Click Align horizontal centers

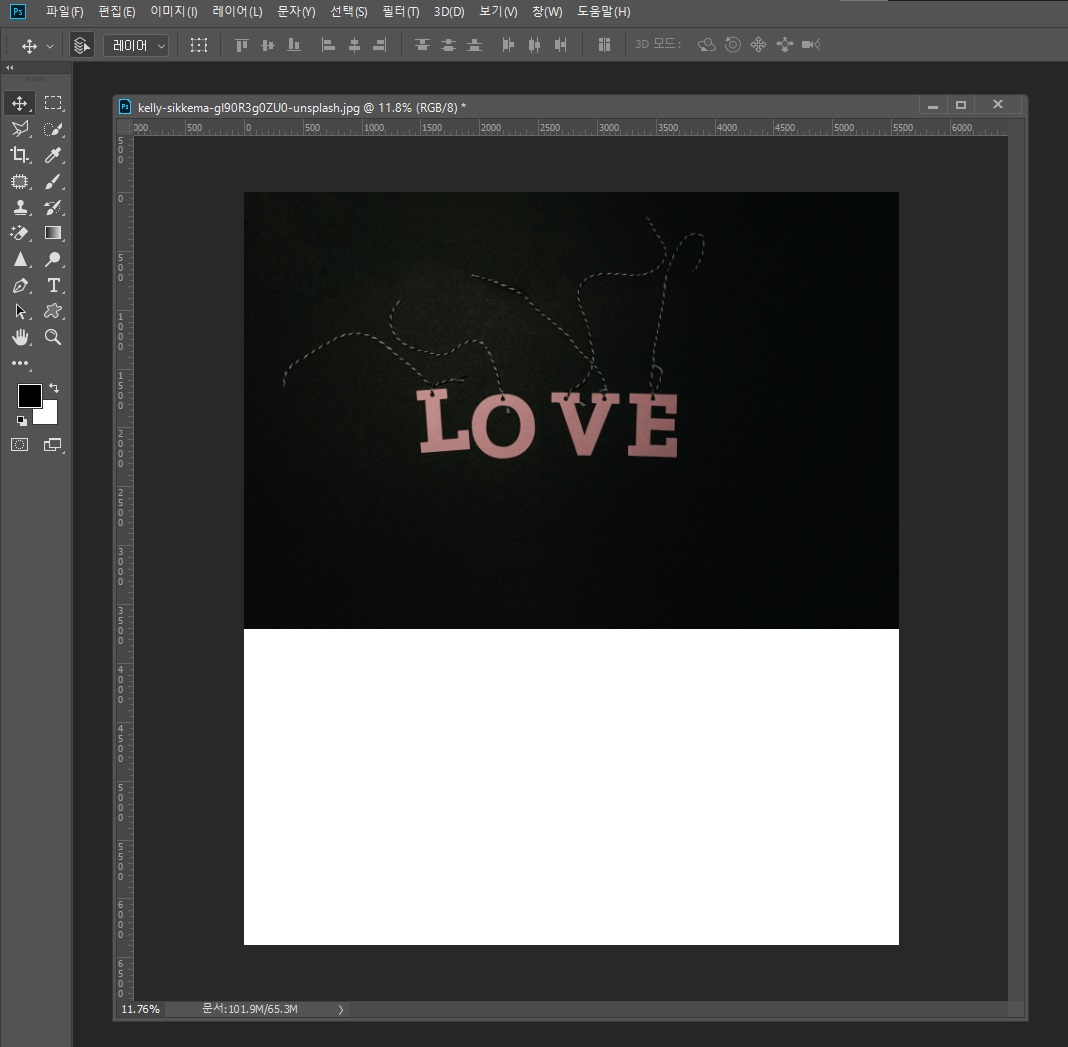354,45
